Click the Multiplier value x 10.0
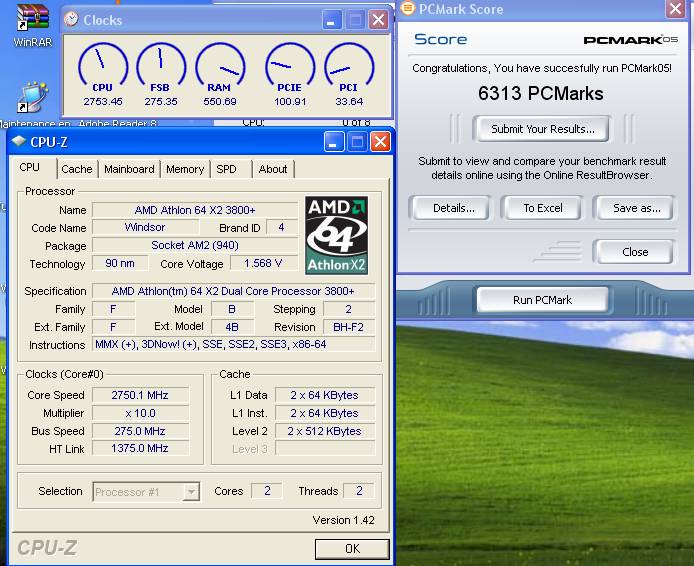Screen dimensions: 694x566 coord(140,413)
